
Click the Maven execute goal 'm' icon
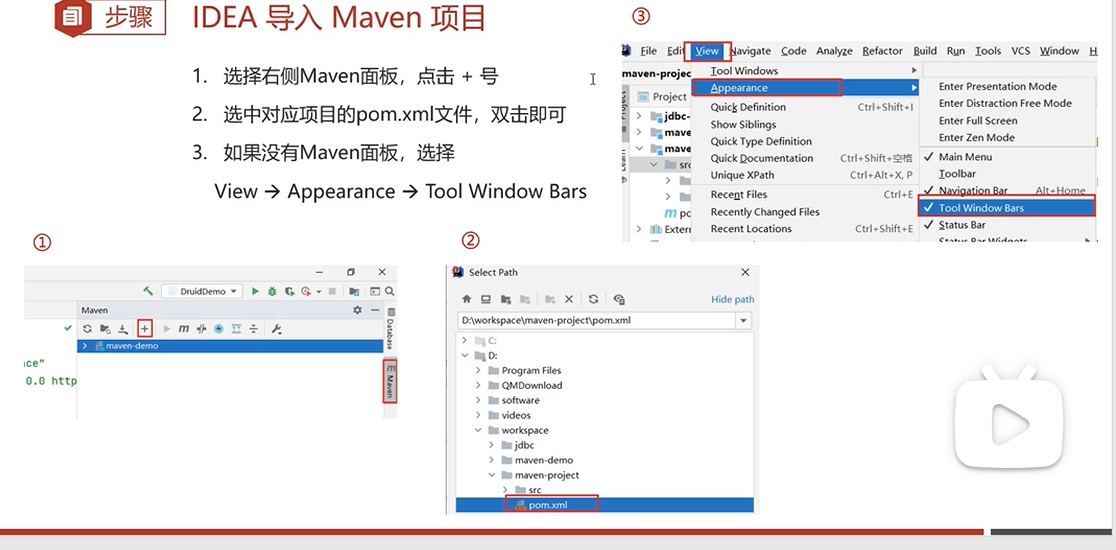(184, 329)
